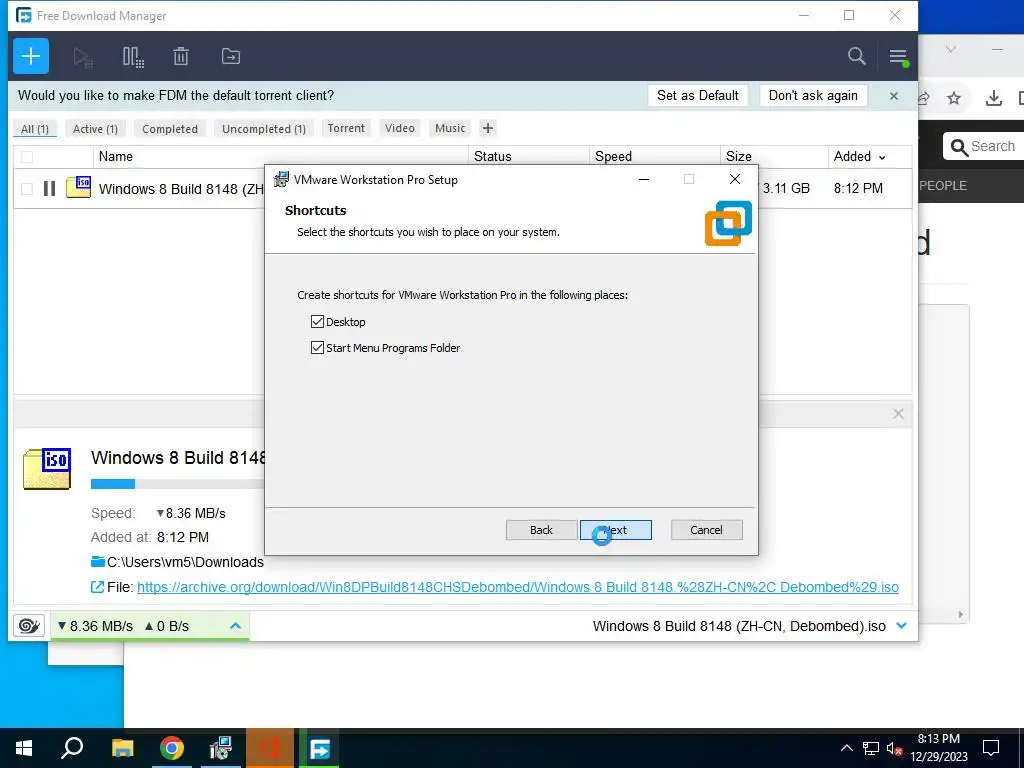Click the network tray icon

pos(871,748)
